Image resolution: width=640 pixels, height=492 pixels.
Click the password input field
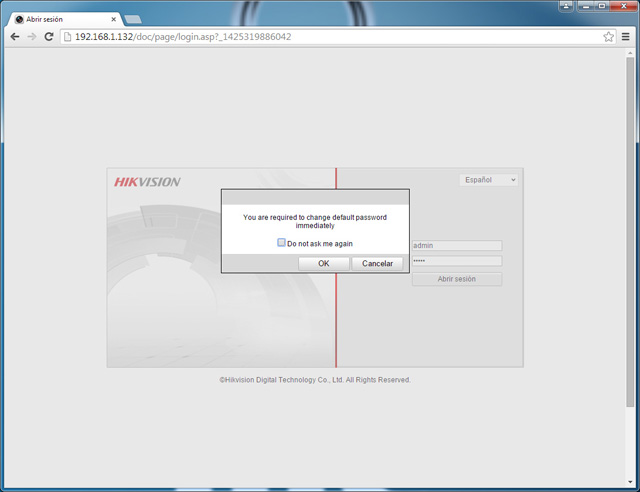coord(457,261)
